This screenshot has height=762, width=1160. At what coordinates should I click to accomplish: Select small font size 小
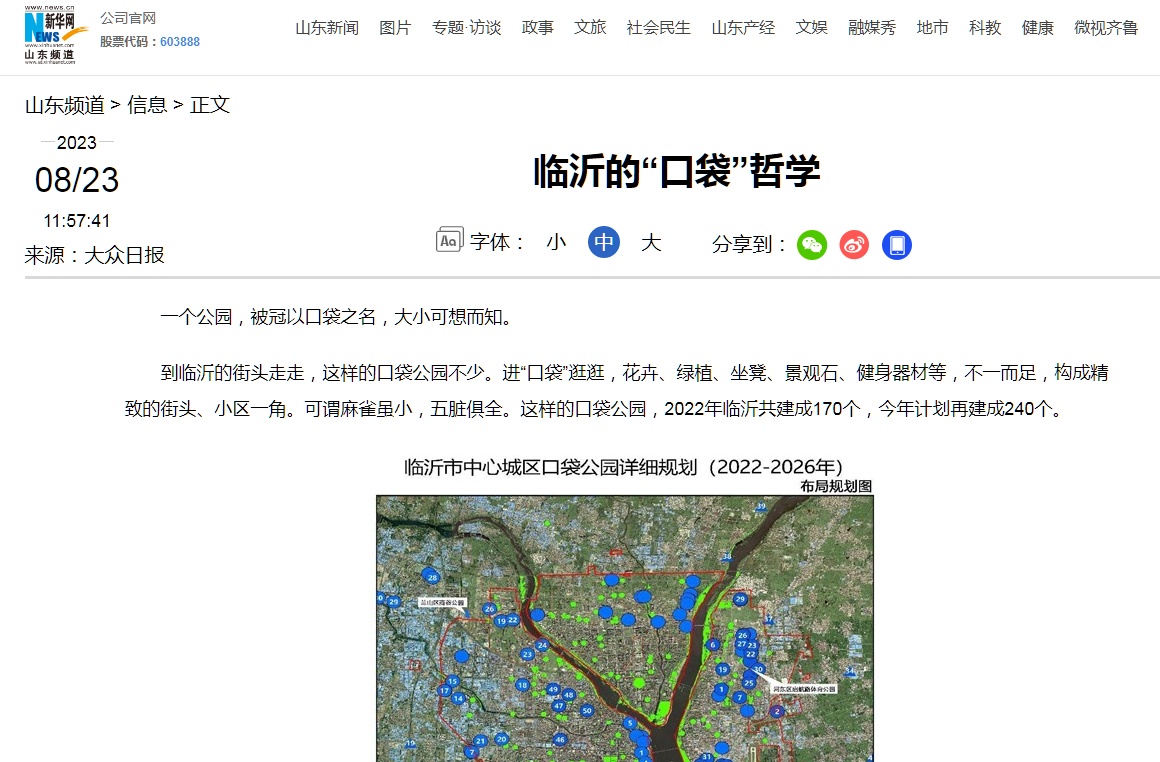(x=556, y=242)
